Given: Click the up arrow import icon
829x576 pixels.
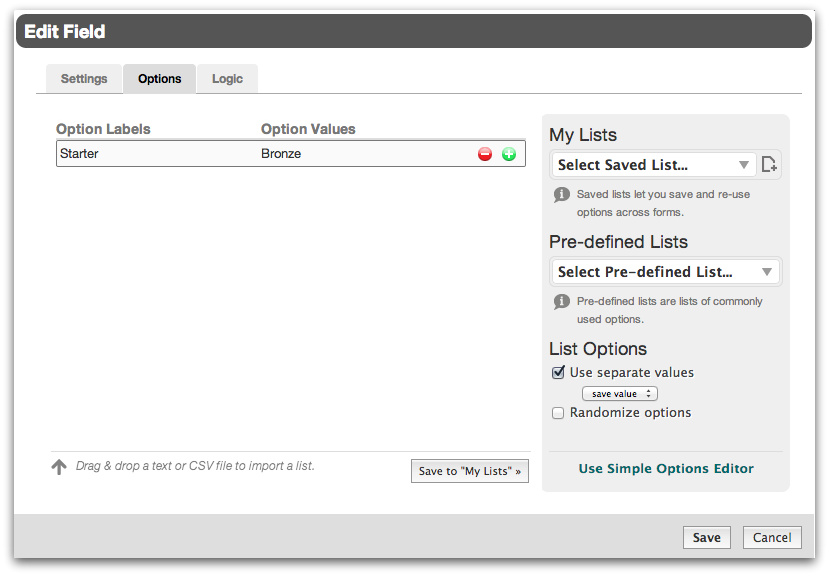Looking at the screenshot, I should [59, 466].
